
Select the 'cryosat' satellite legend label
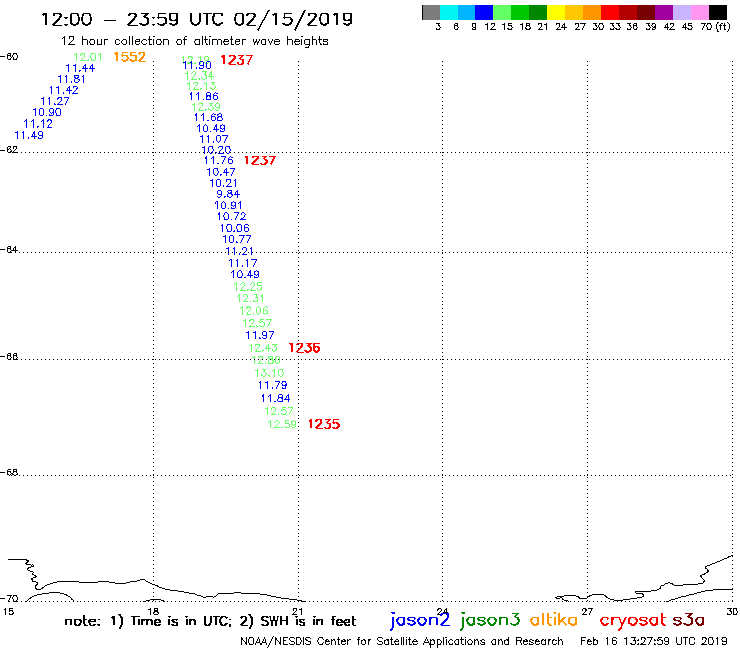[633, 620]
